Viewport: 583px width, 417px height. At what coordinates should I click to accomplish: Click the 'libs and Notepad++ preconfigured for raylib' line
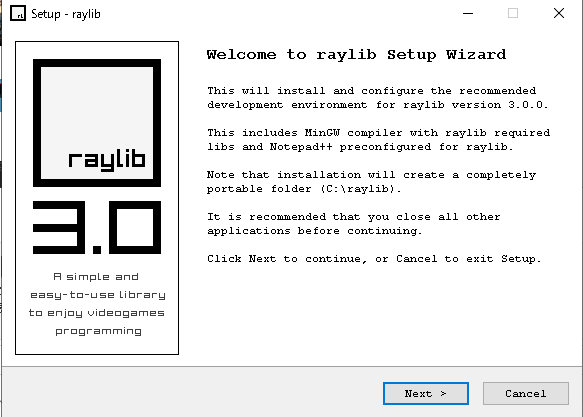(x=360, y=147)
